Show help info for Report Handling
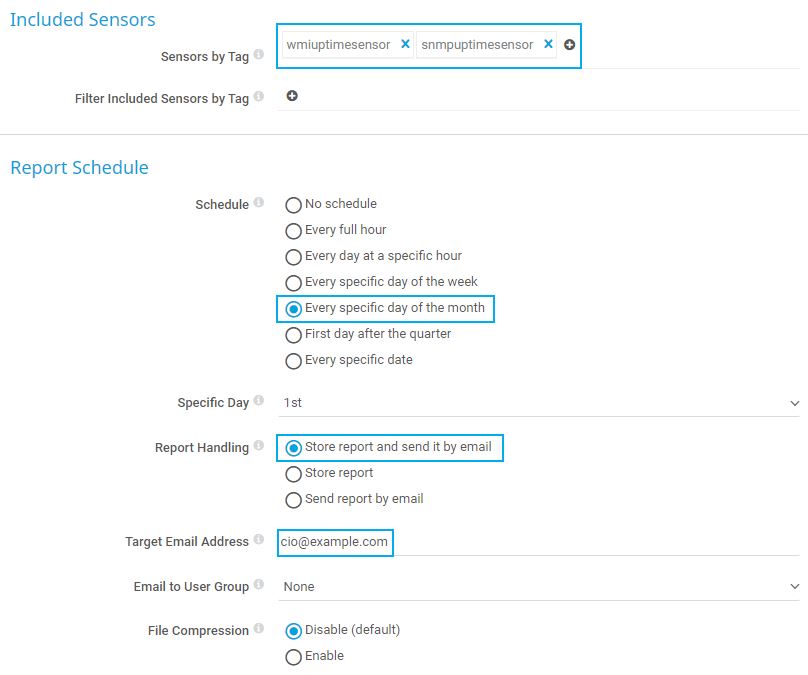Image resolution: width=808 pixels, height=675 pixels. coord(259,446)
